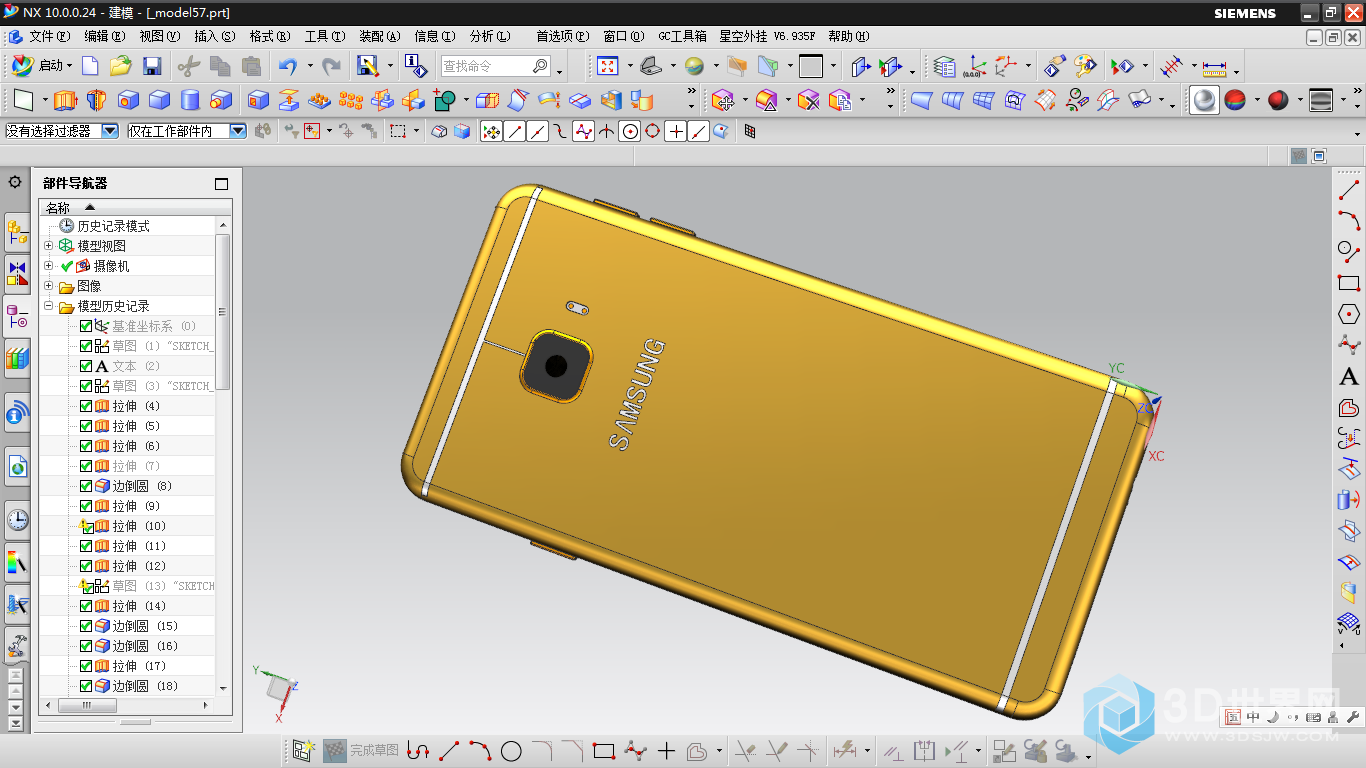Toggle the 边倒圆 (15) feature checkbox

(86, 626)
